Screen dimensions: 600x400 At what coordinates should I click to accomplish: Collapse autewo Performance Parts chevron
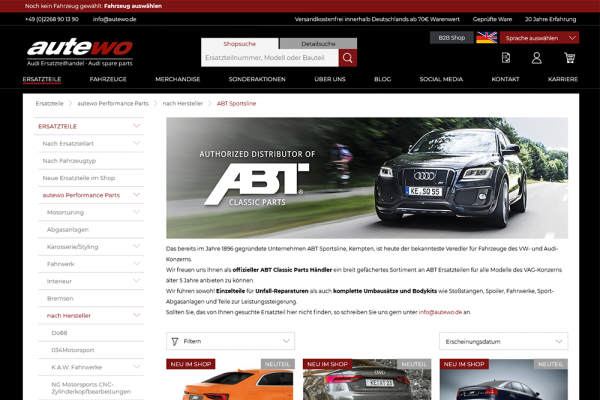tap(136, 195)
